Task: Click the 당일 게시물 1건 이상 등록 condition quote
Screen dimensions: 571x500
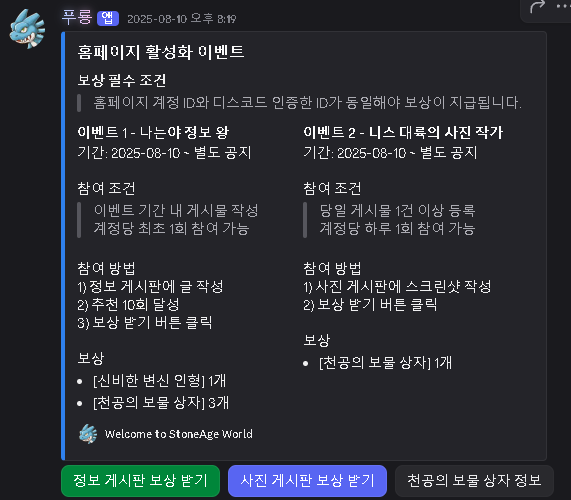Action: click(397, 210)
